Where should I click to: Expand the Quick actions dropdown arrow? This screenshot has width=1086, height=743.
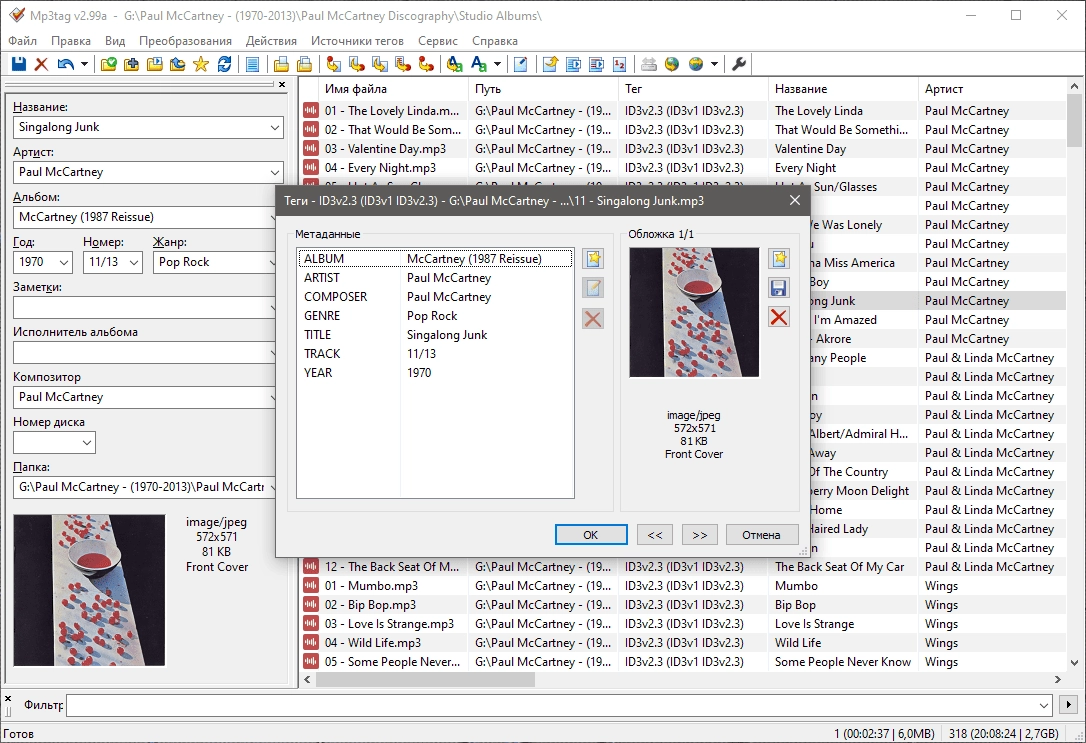pos(497,64)
